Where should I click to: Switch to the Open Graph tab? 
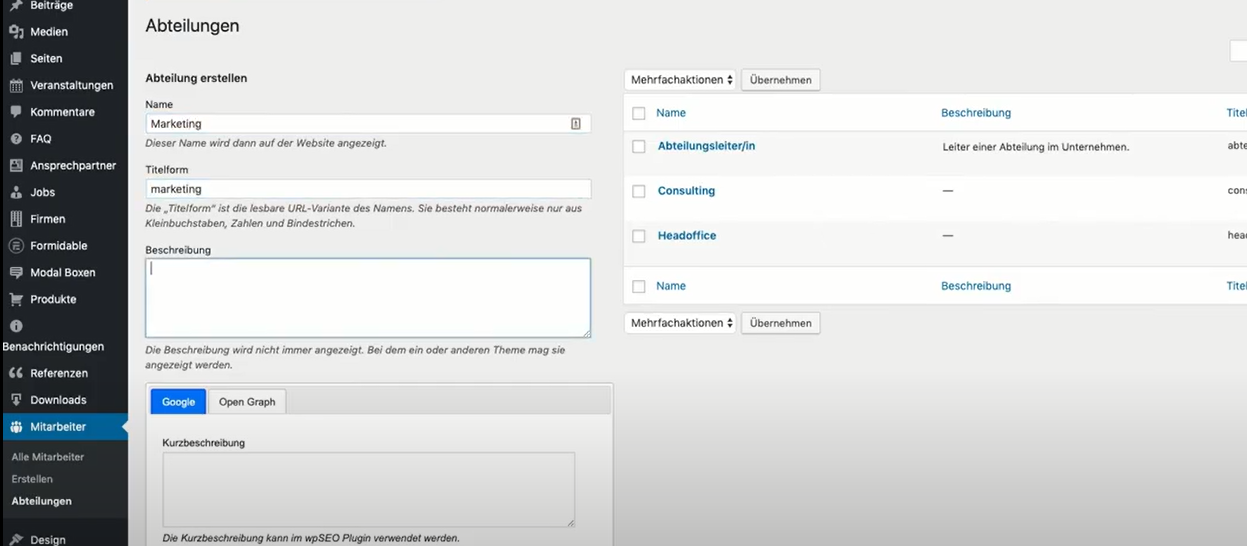pos(247,402)
